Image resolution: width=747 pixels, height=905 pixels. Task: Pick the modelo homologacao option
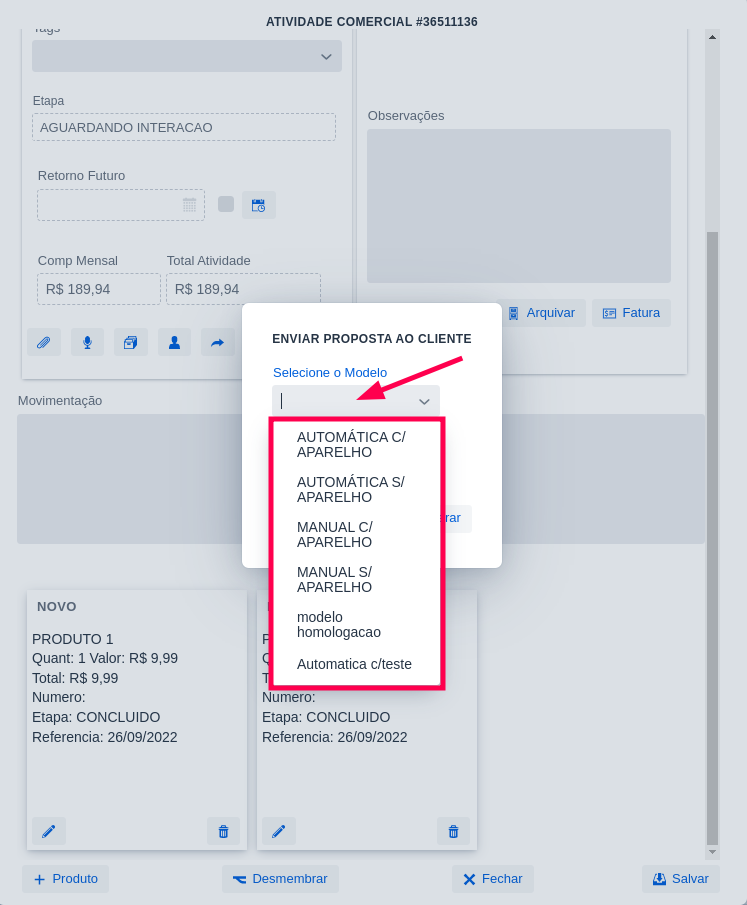click(x=338, y=624)
